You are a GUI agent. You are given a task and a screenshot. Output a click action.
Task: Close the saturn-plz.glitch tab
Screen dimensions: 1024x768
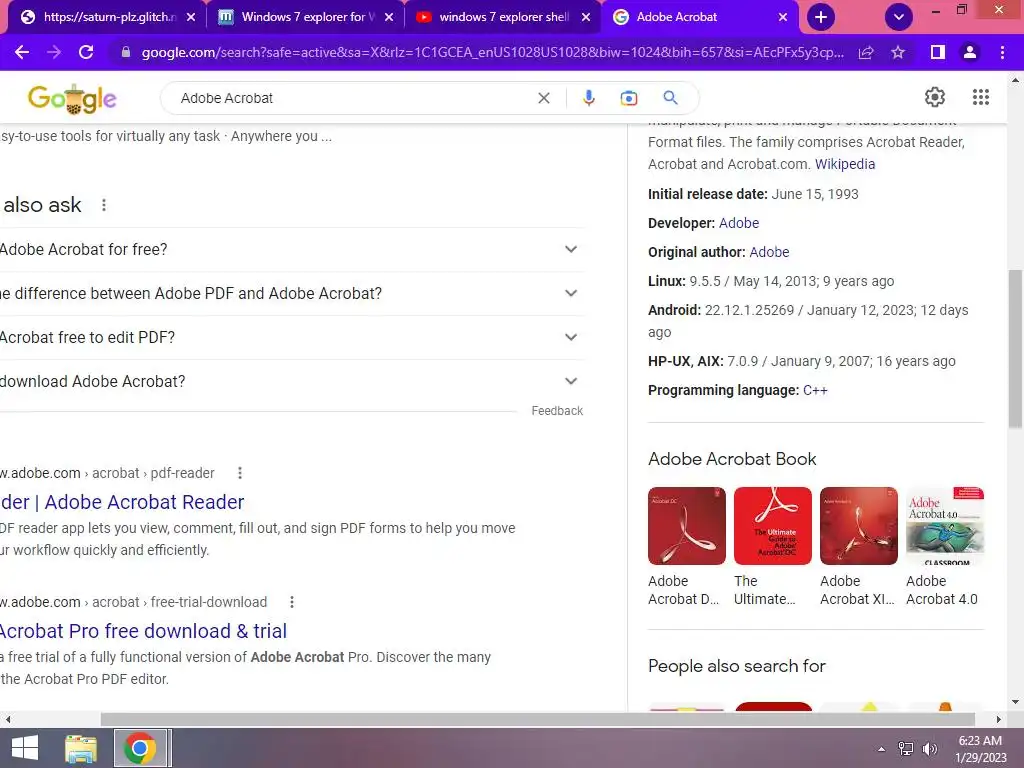point(191,17)
